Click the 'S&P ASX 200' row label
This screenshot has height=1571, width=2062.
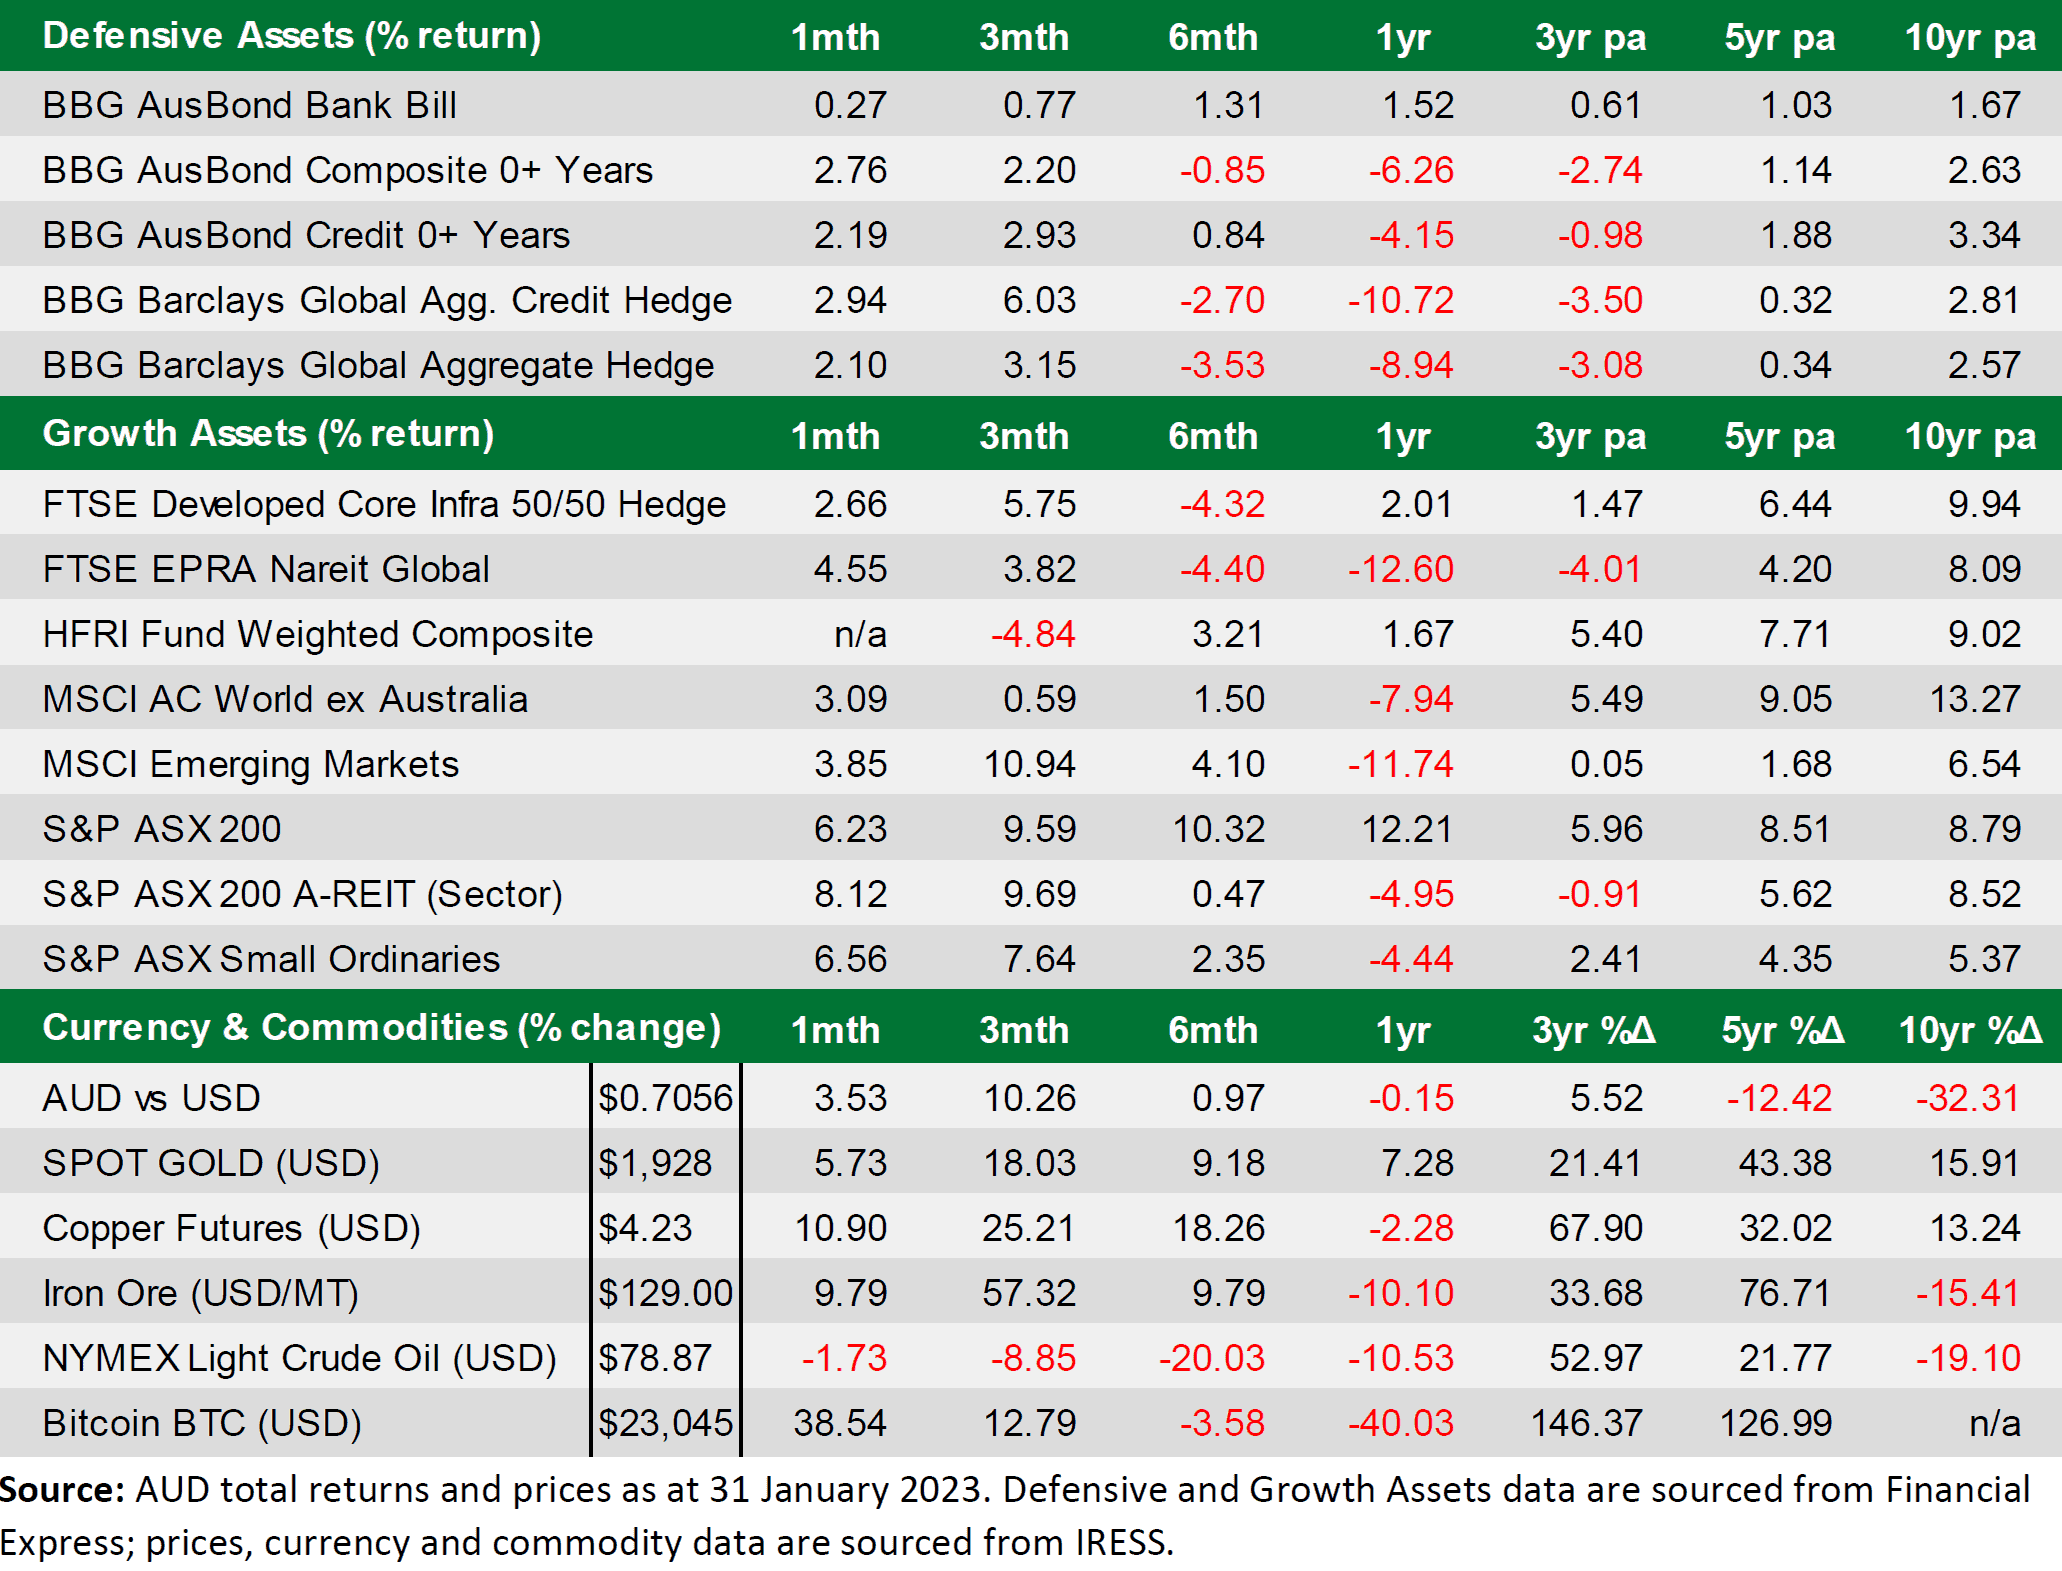coord(162,829)
